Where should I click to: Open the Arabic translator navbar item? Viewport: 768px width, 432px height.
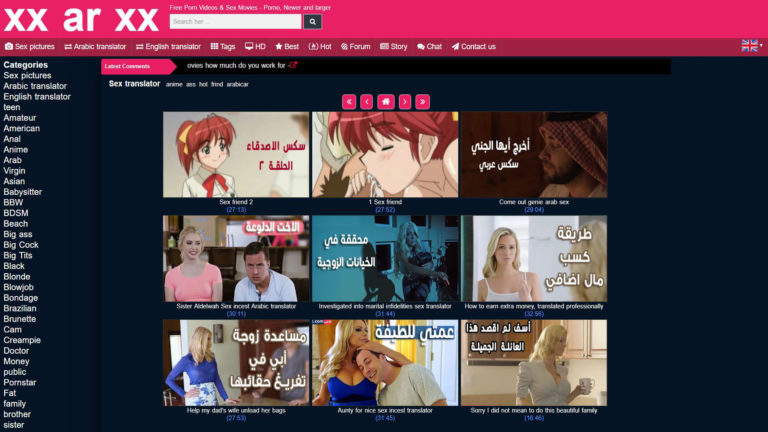click(x=95, y=46)
